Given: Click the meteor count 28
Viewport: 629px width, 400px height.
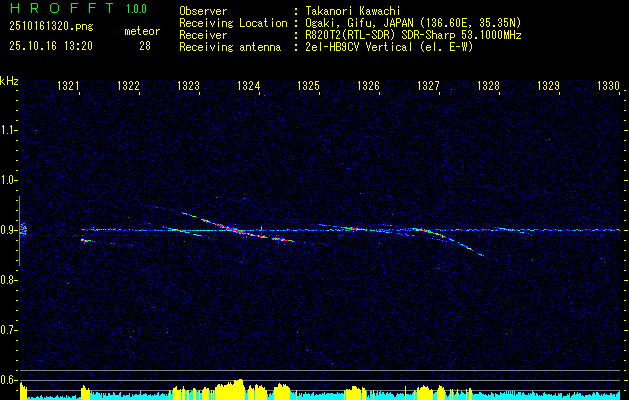Looking at the screenshot, I should (145, 46).
